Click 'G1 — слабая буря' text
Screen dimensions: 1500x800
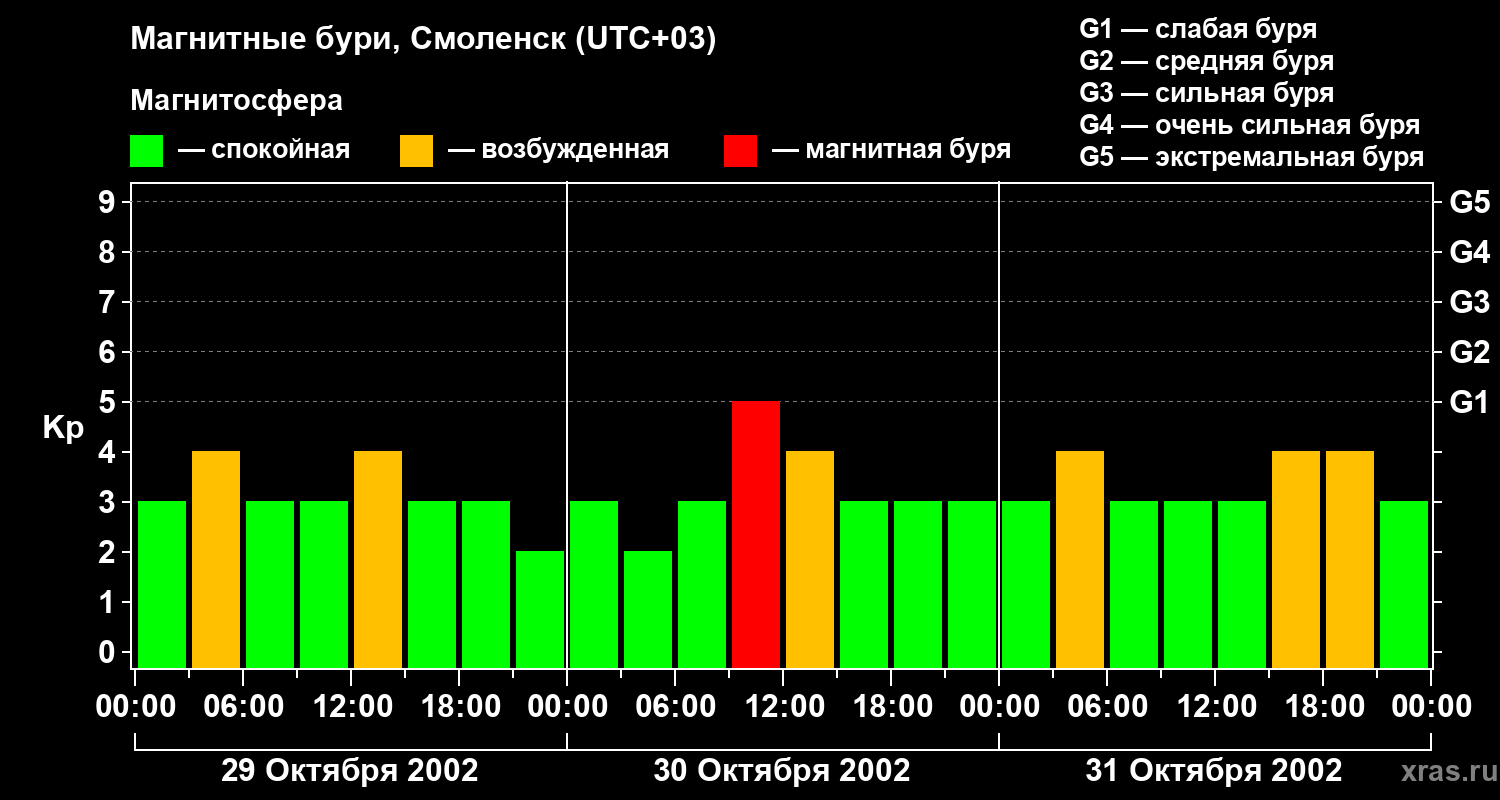pyautogui.click(x=1198, y=28)
